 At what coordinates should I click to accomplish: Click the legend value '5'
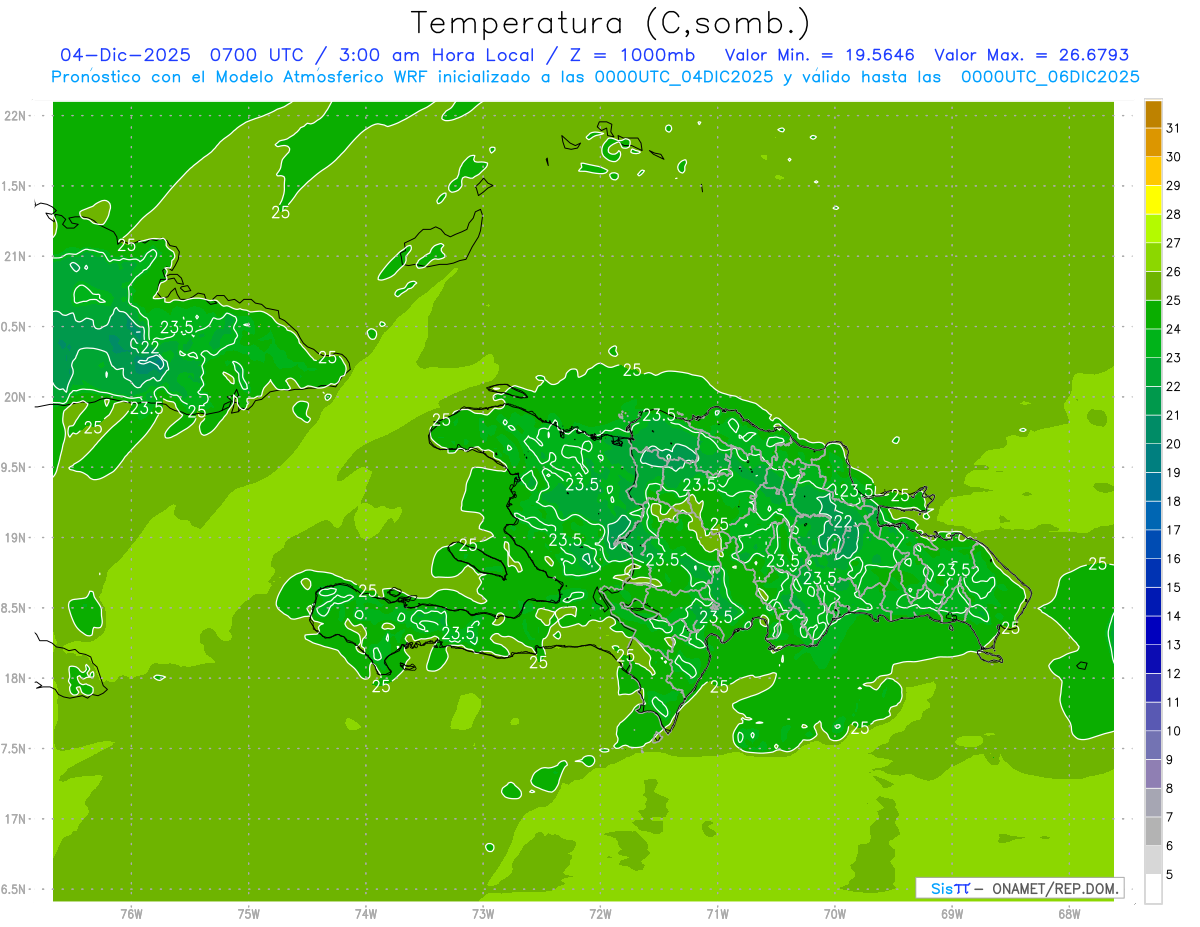tap(1170, 875)
